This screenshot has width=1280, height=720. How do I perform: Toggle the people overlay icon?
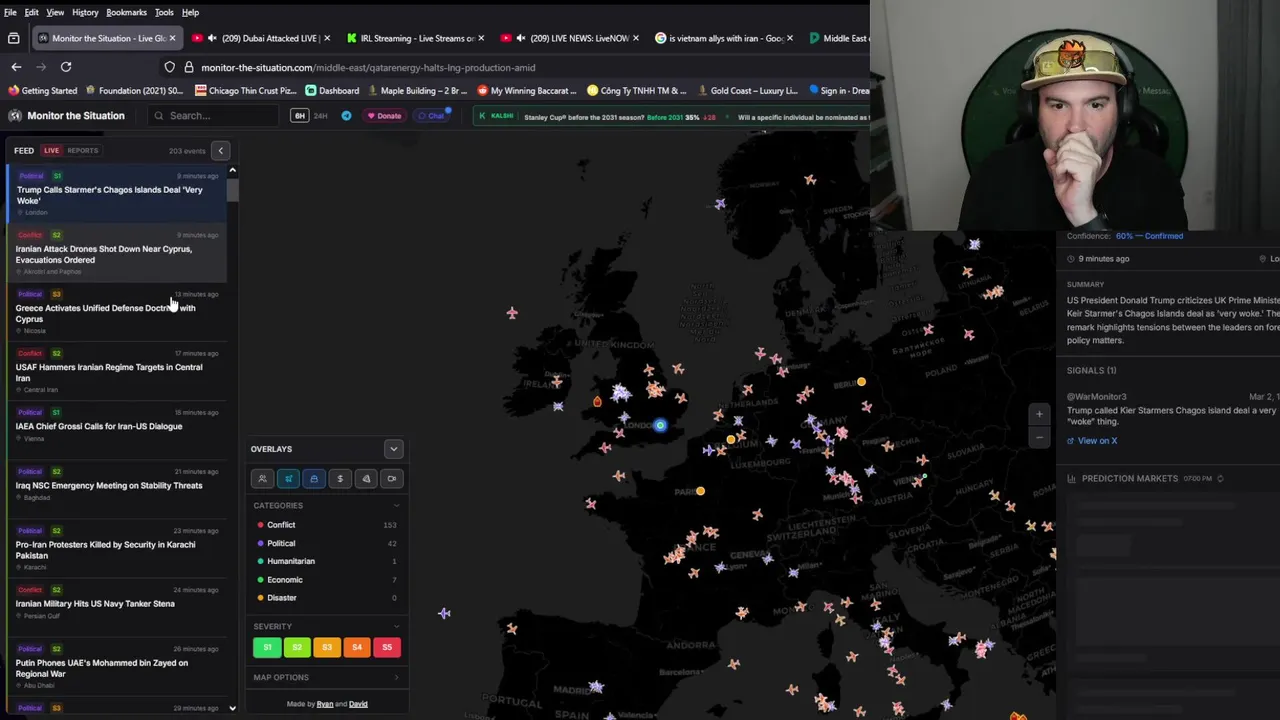[x=262, y=479]
